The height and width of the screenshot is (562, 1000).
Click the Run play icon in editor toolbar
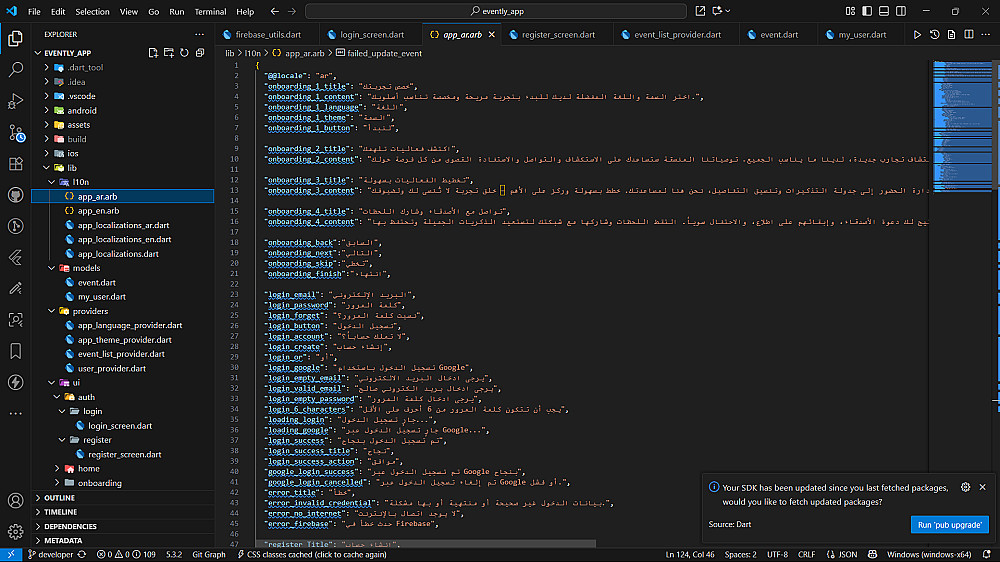point(917,34)
